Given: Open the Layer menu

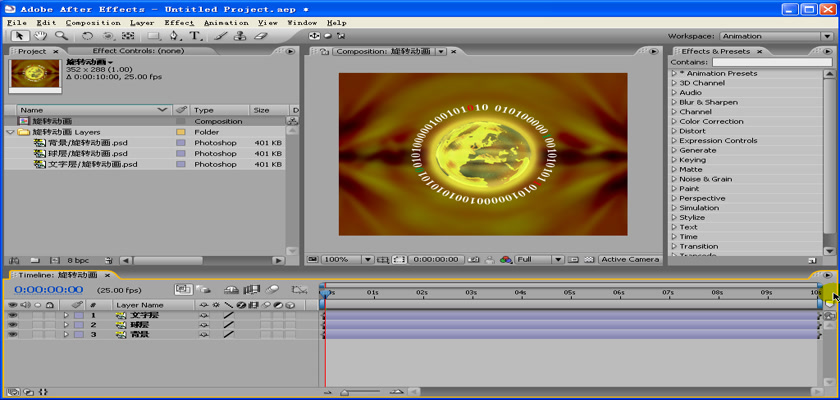Looking at the screenshot, I should coord(142,23).
